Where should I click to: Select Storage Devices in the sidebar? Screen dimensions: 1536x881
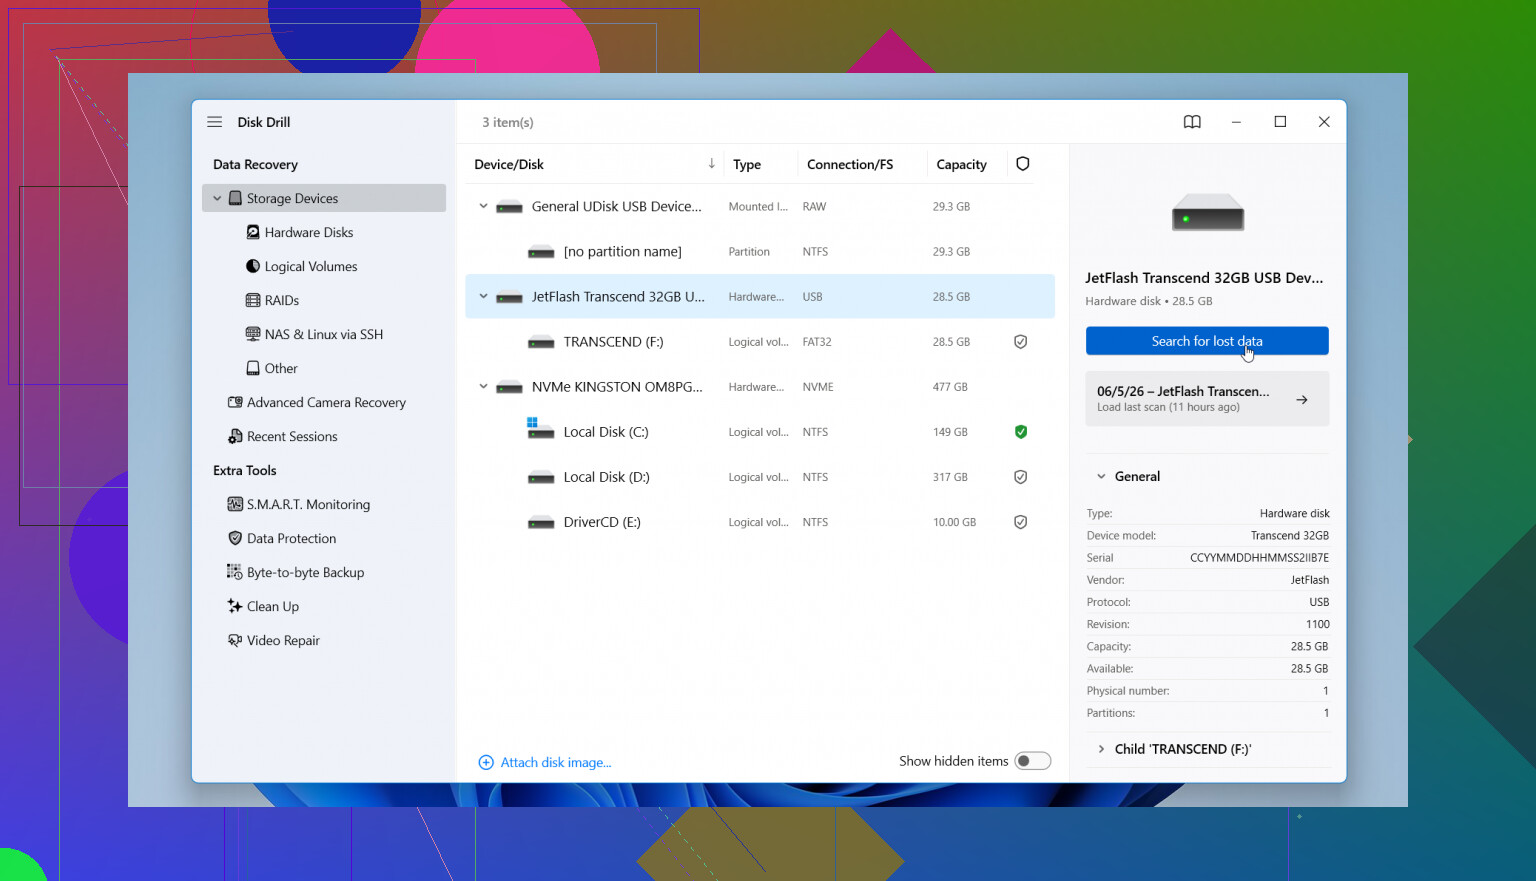(324, 198)
